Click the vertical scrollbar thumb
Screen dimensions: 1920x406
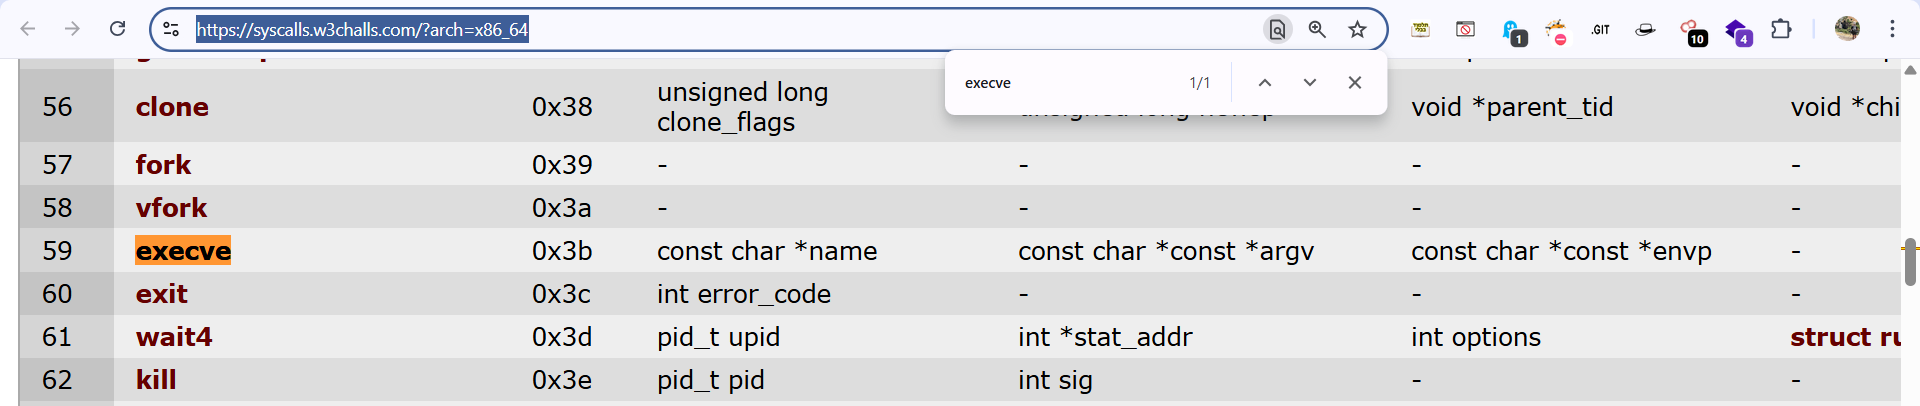(1910, 261)
